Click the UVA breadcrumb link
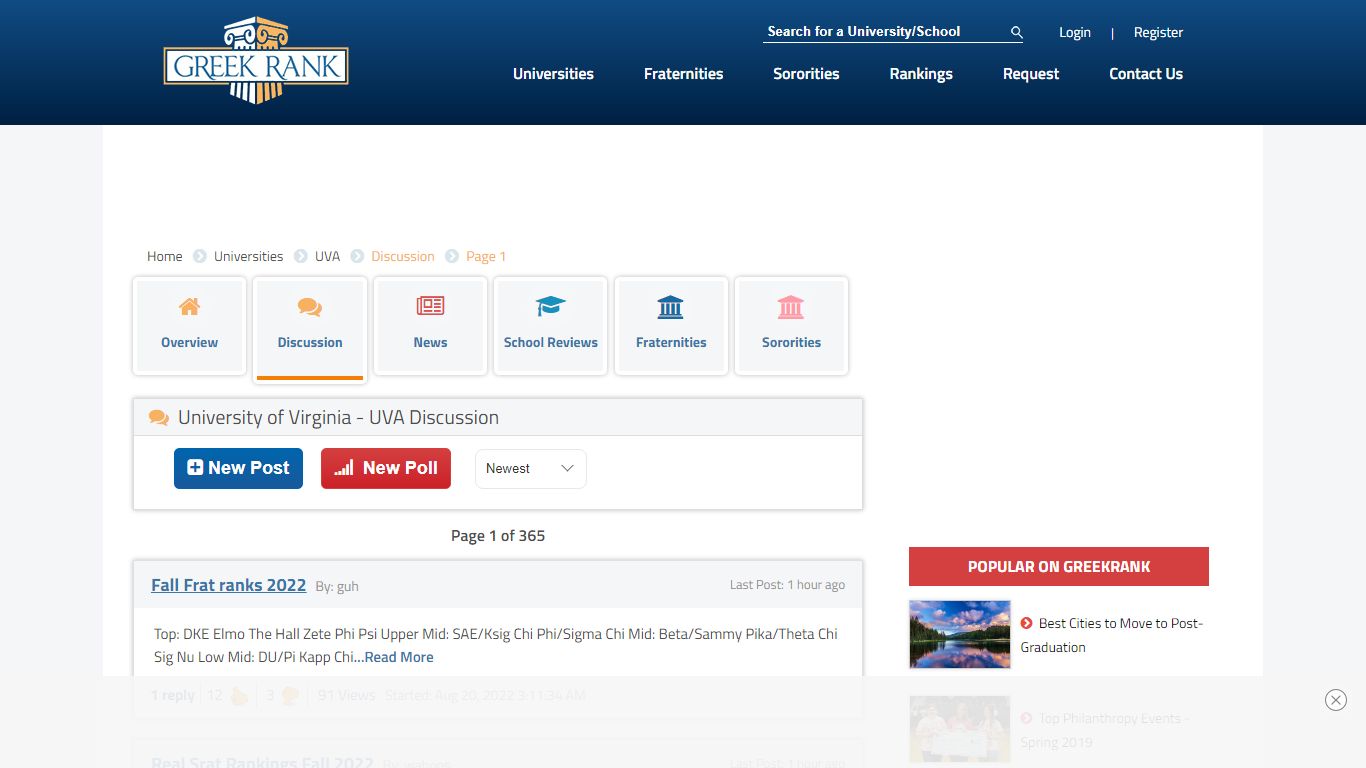This screenshot has height=768, width=1366. 327,256
